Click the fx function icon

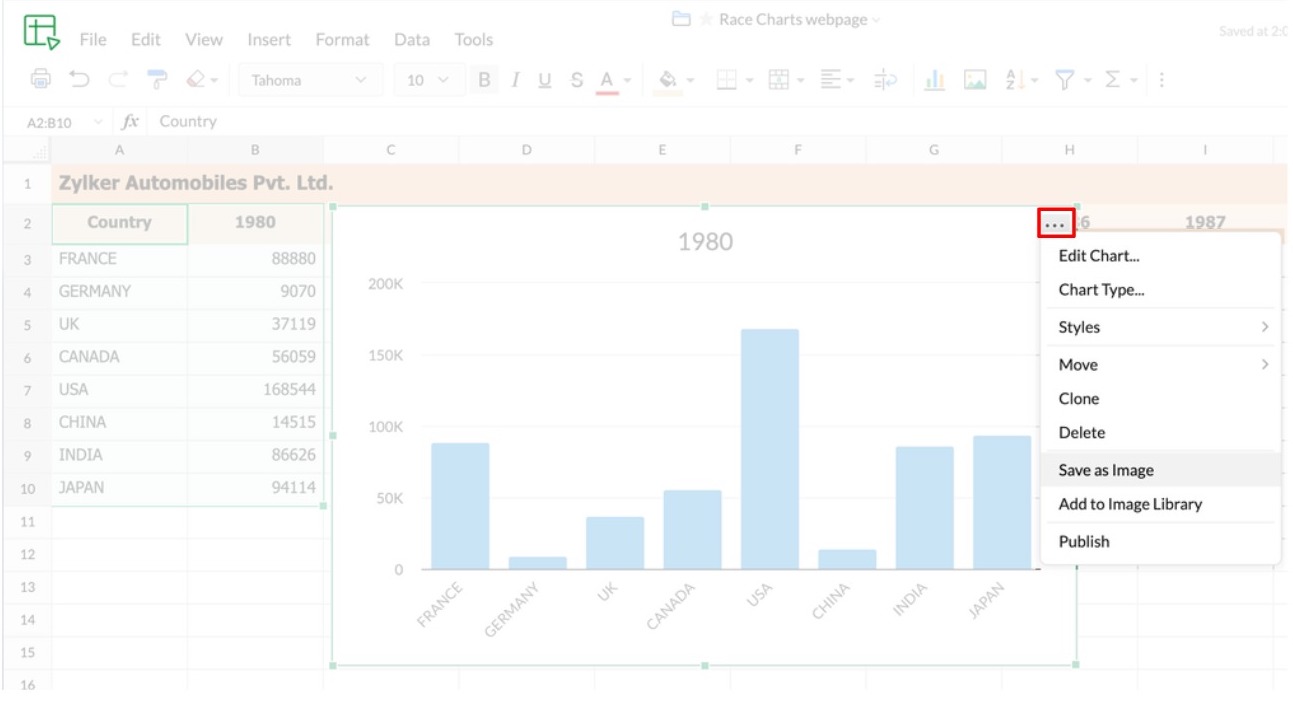click(130, 121)
